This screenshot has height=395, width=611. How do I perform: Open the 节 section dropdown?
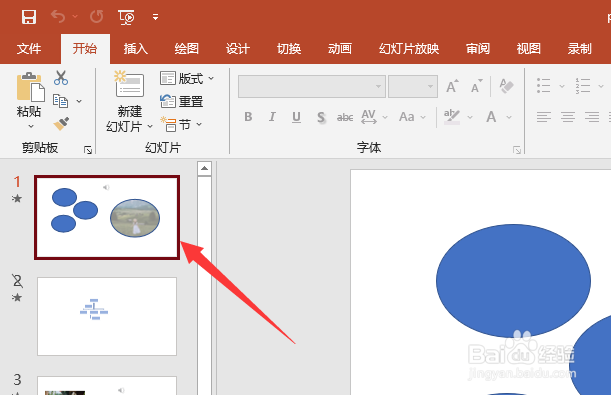point(181,124)
